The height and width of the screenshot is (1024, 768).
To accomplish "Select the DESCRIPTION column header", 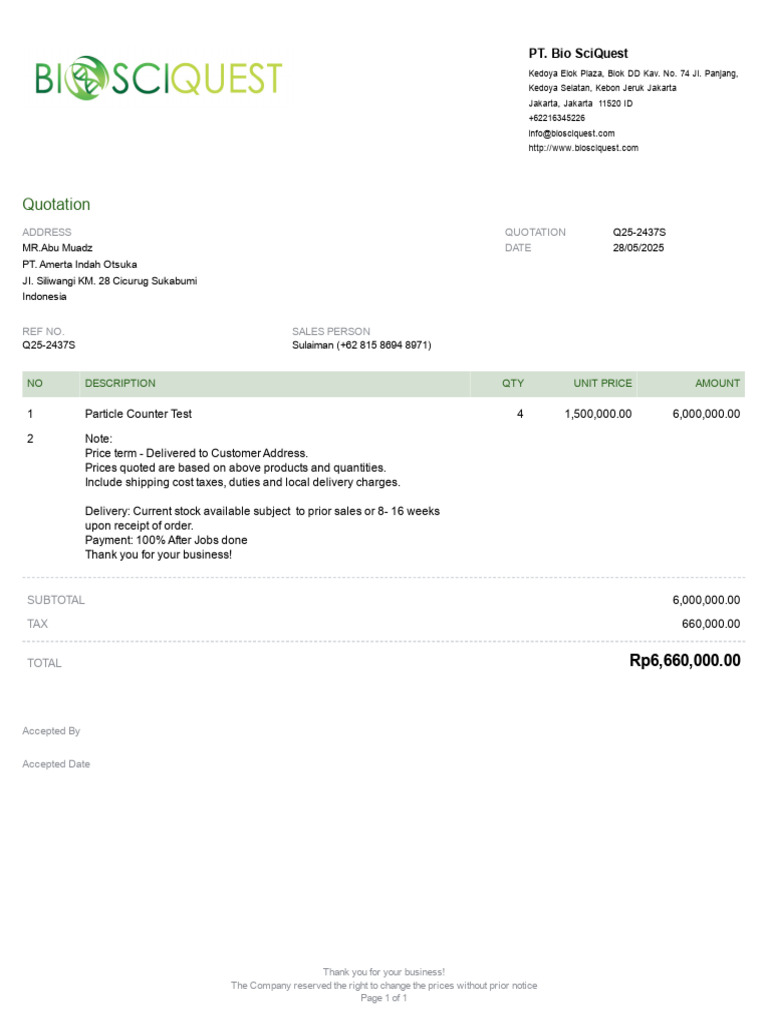I will coord(120,383).
